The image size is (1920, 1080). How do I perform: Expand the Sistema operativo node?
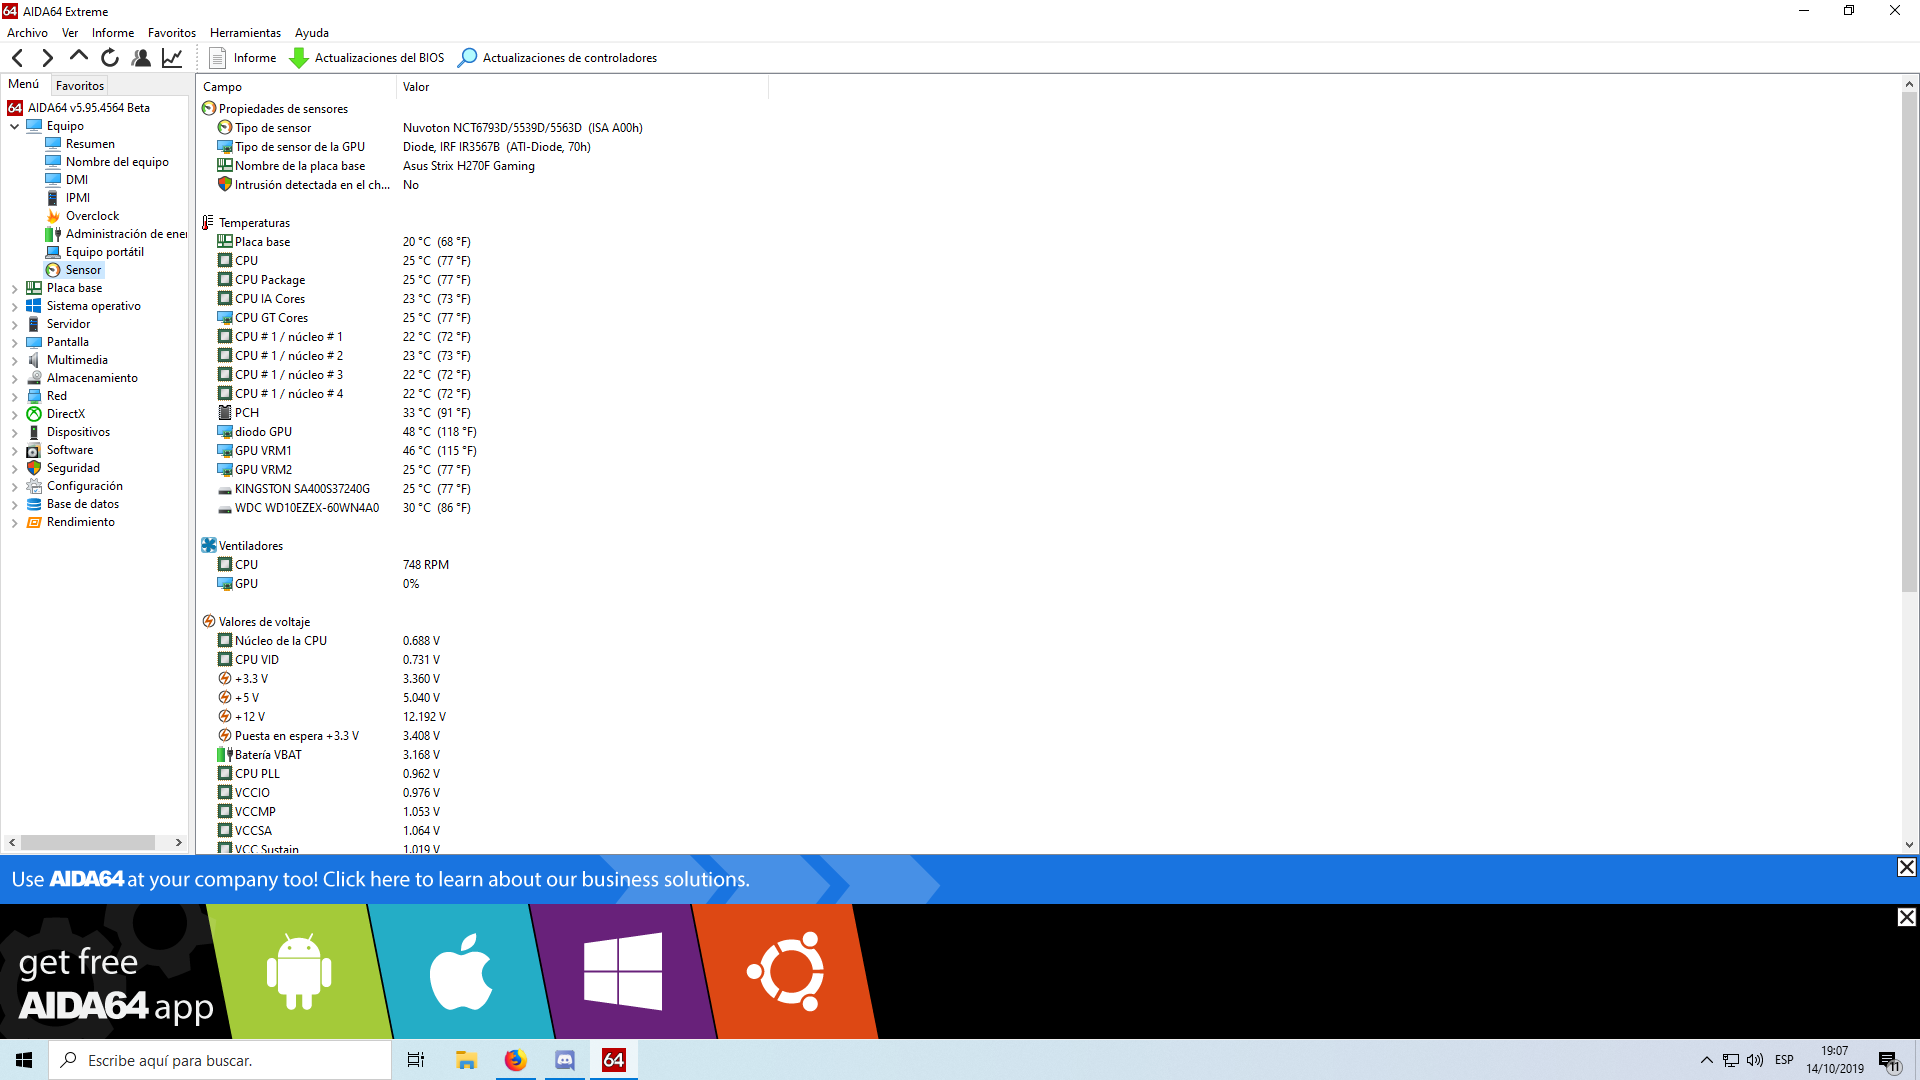pos(14,306)
